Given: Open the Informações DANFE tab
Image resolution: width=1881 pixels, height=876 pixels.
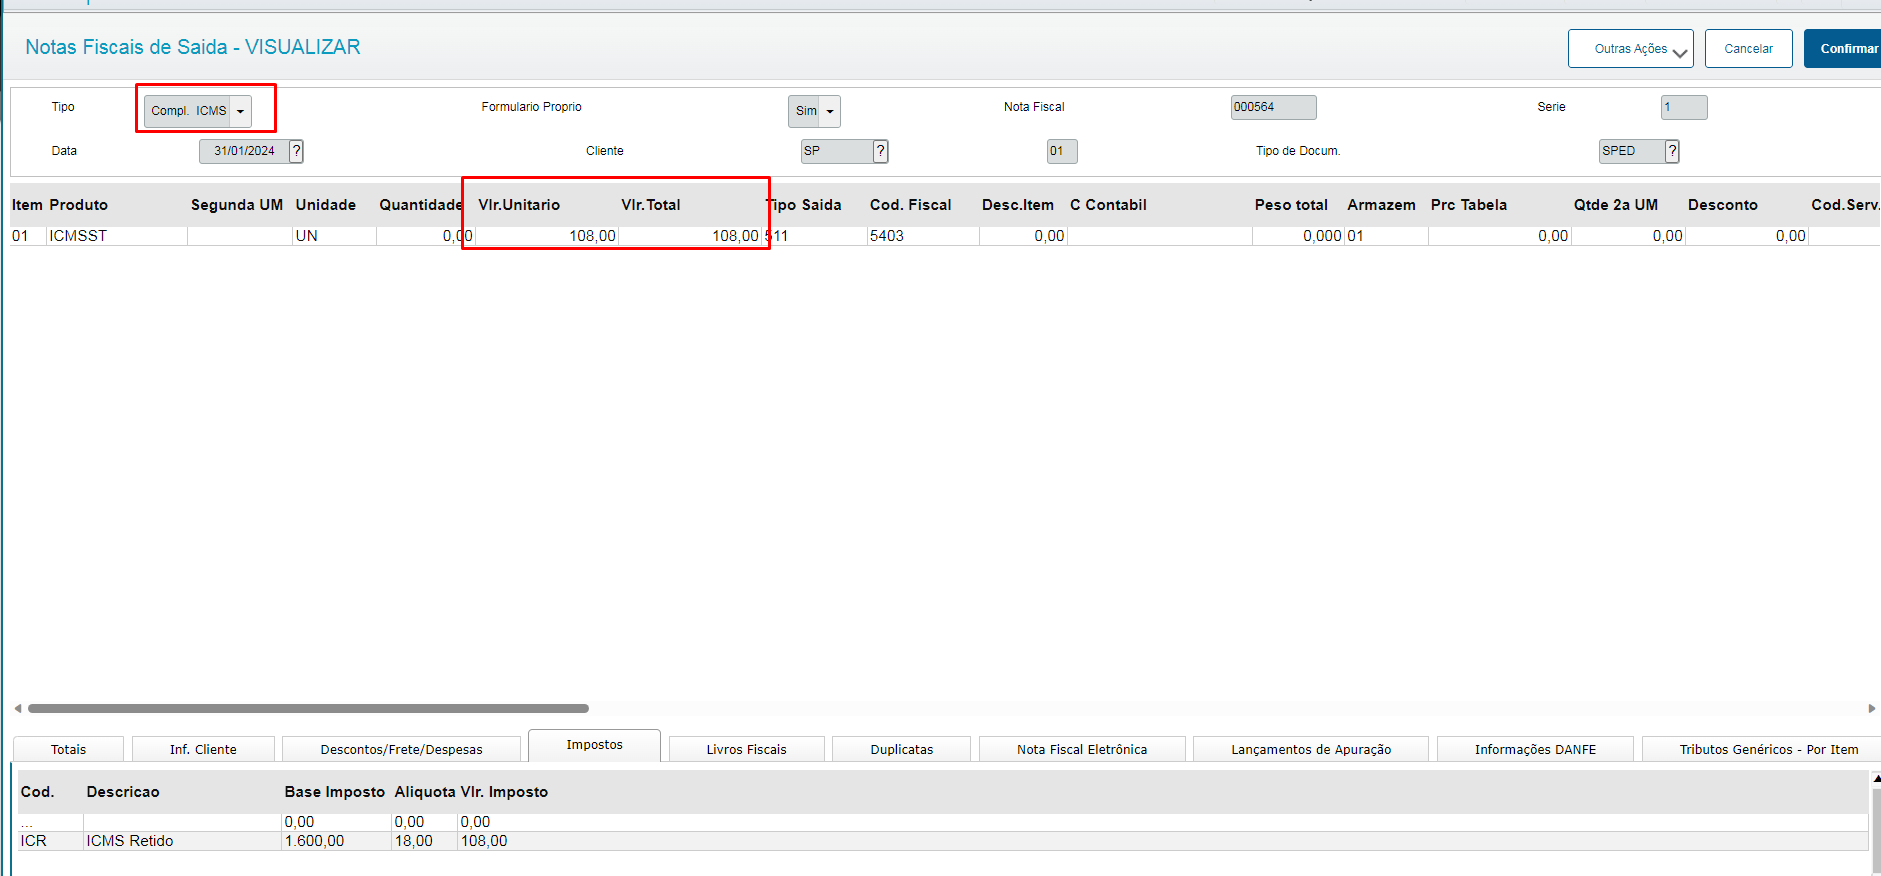Looking at the screenshot, I should pyautogui.click(x=1534, y=749).
